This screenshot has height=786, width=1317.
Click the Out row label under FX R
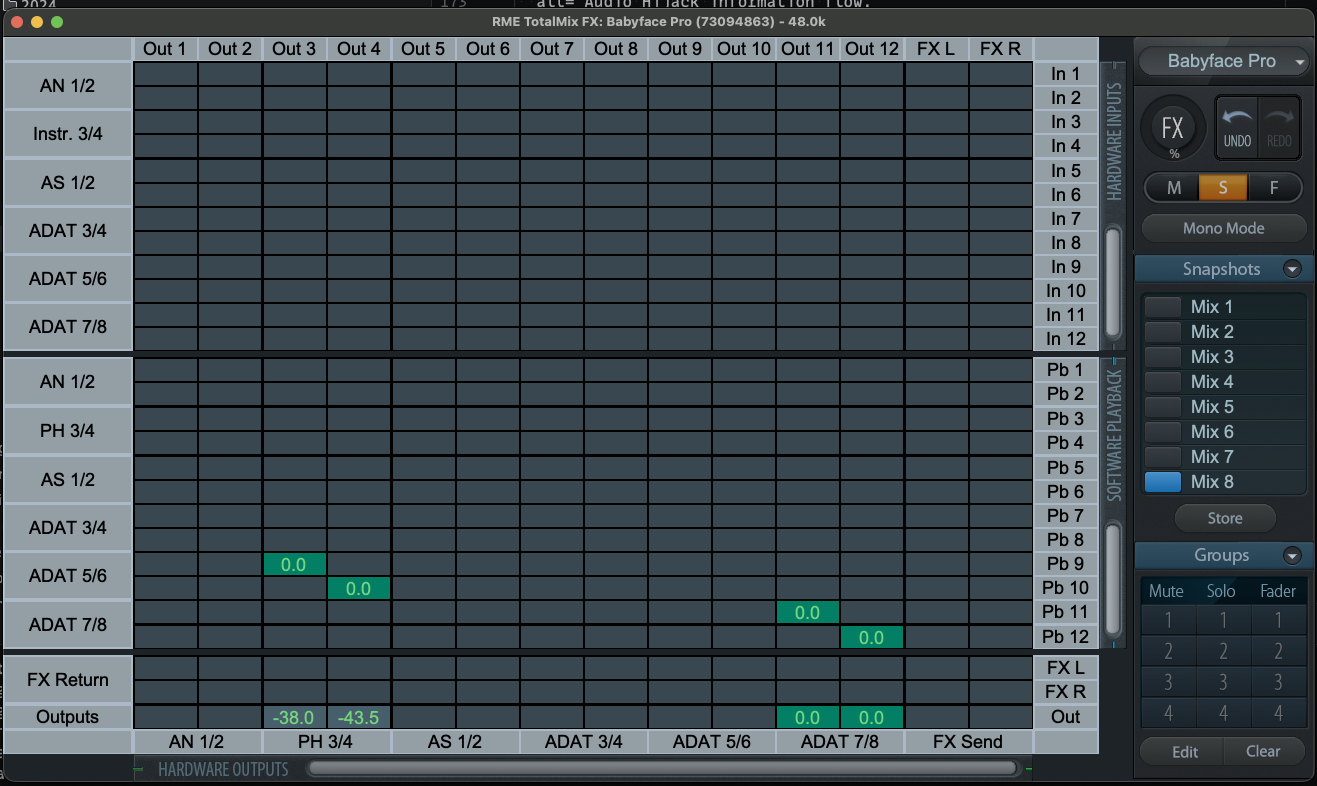[1066, 717]
